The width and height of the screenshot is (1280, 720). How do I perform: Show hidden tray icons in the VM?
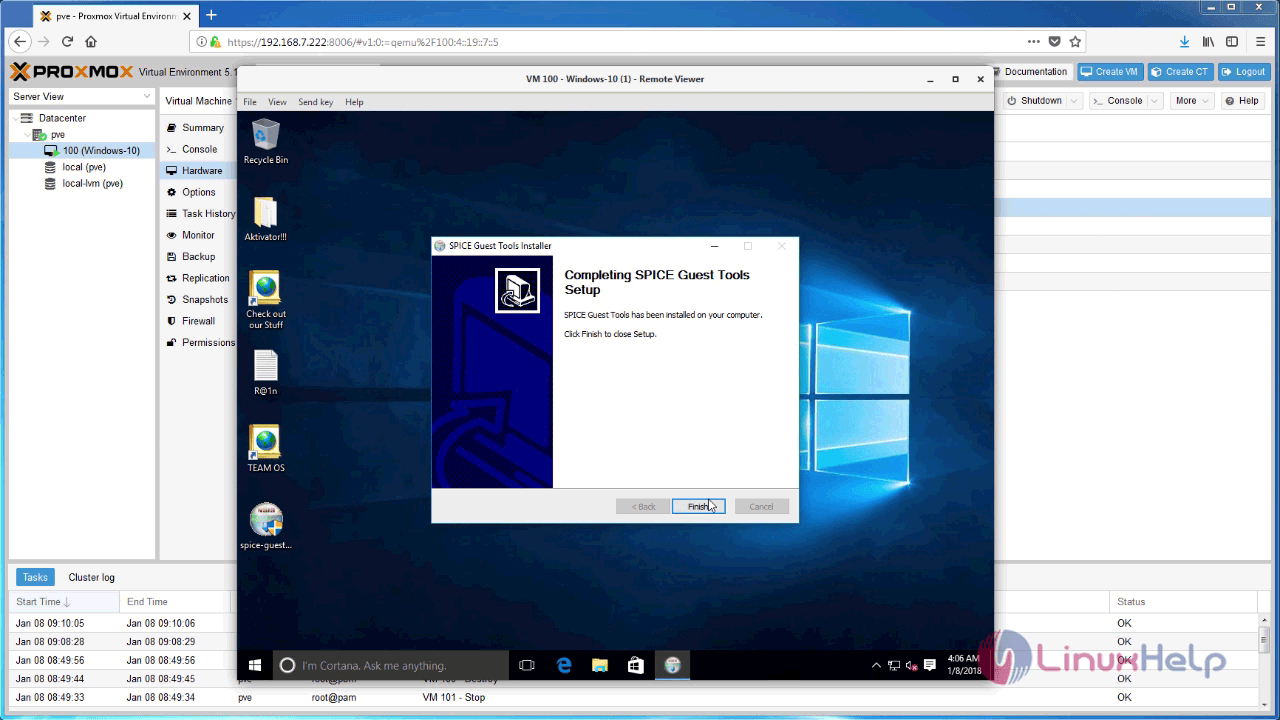[x=877, y=665]
